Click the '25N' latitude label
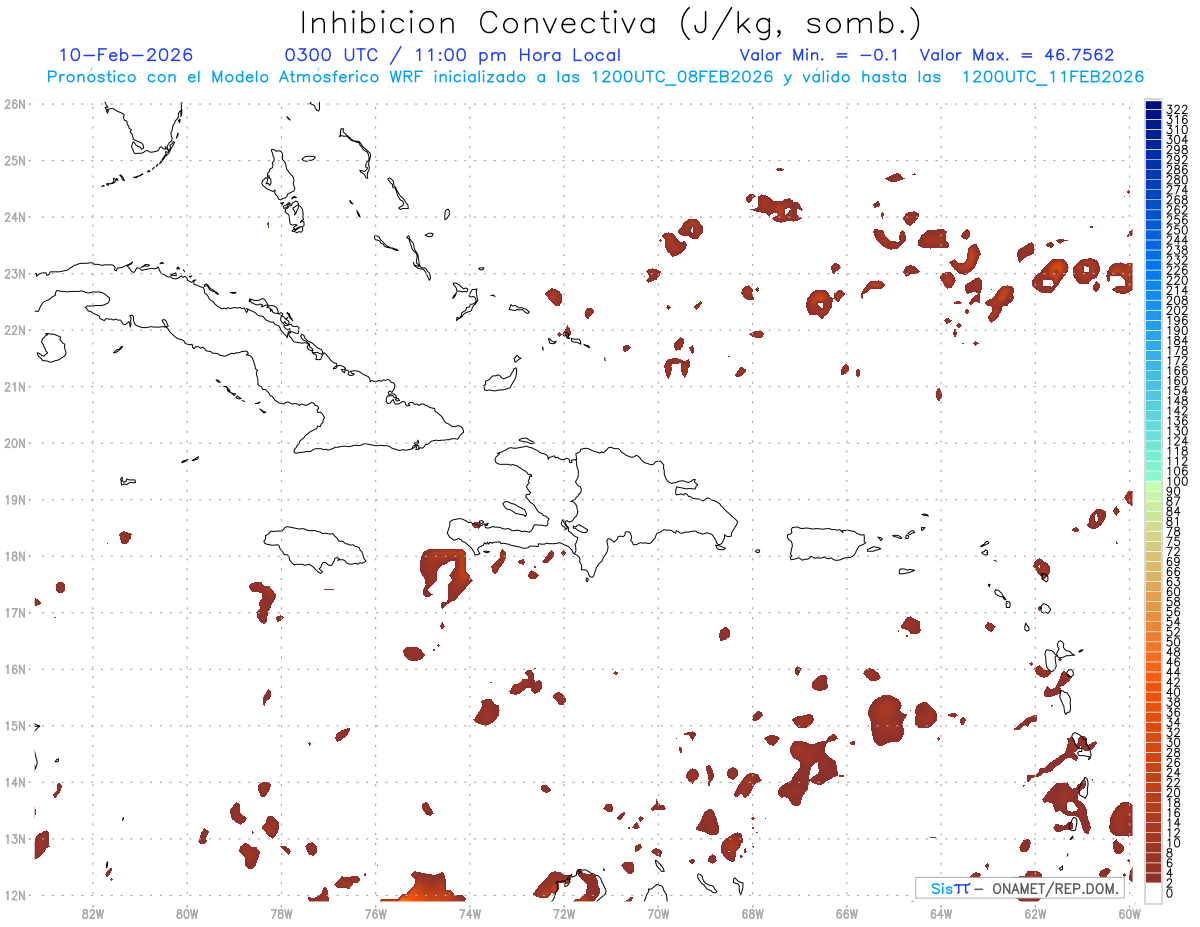The height and width of the screenshot is (927, 1200). pos(14,160)
